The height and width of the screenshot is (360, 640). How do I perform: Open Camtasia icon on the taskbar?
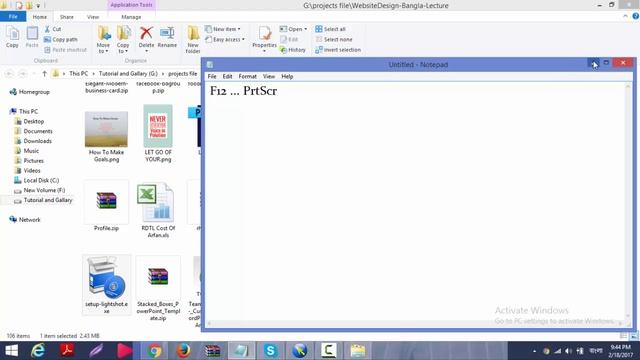[329, 351]
